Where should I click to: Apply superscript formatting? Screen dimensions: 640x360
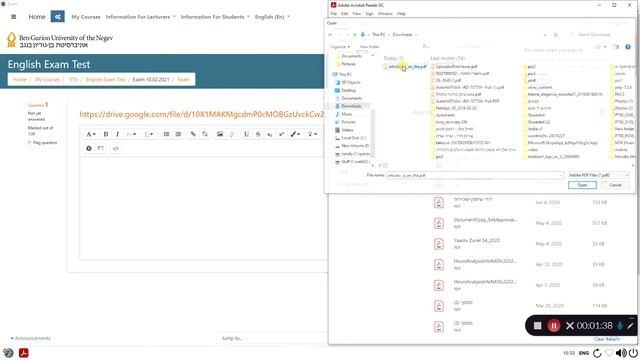click(x=282, y=134)
